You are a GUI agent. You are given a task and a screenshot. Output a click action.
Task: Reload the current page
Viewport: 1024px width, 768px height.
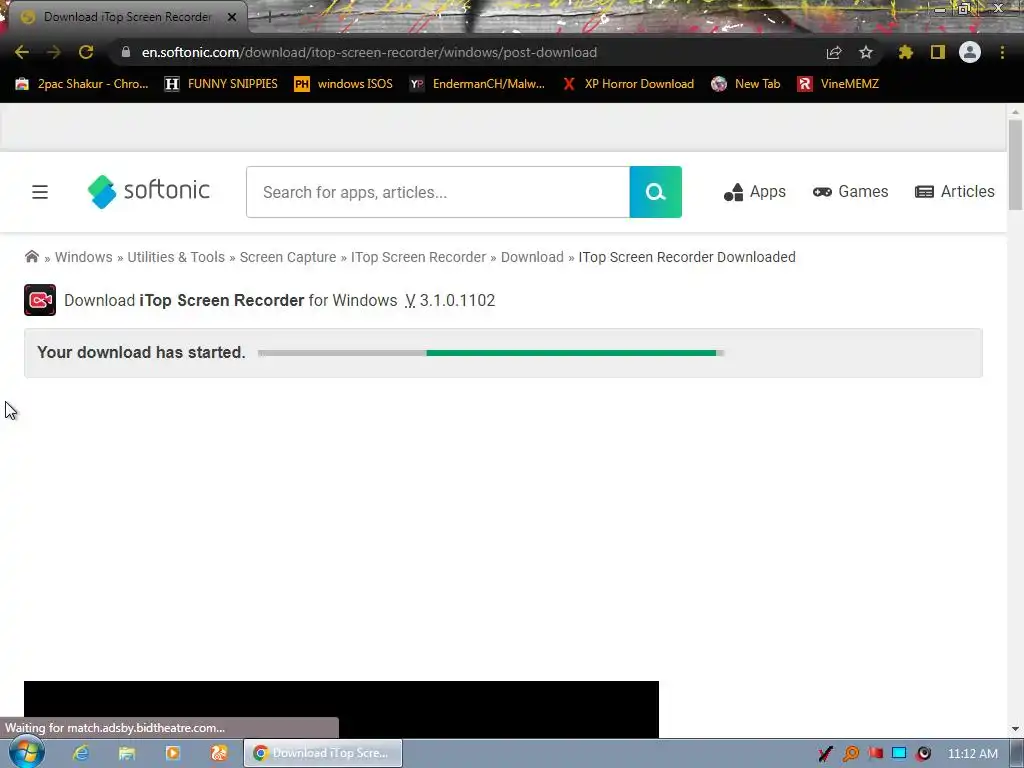tap(86, 52)
